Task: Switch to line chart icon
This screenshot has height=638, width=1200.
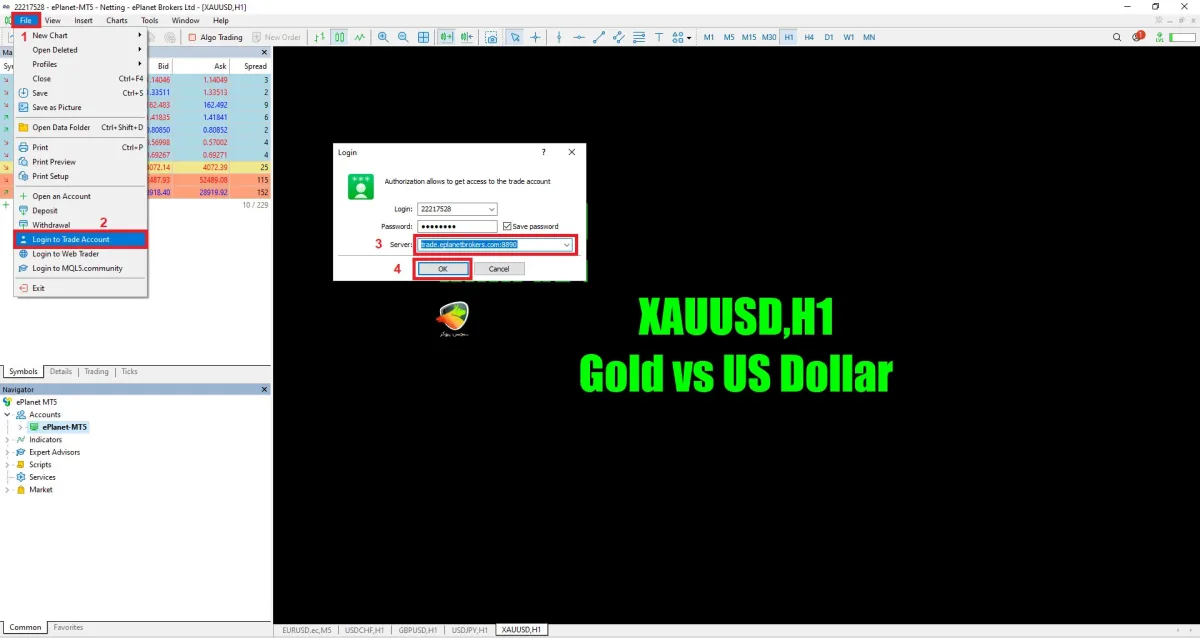Action: tap(359, 37)
